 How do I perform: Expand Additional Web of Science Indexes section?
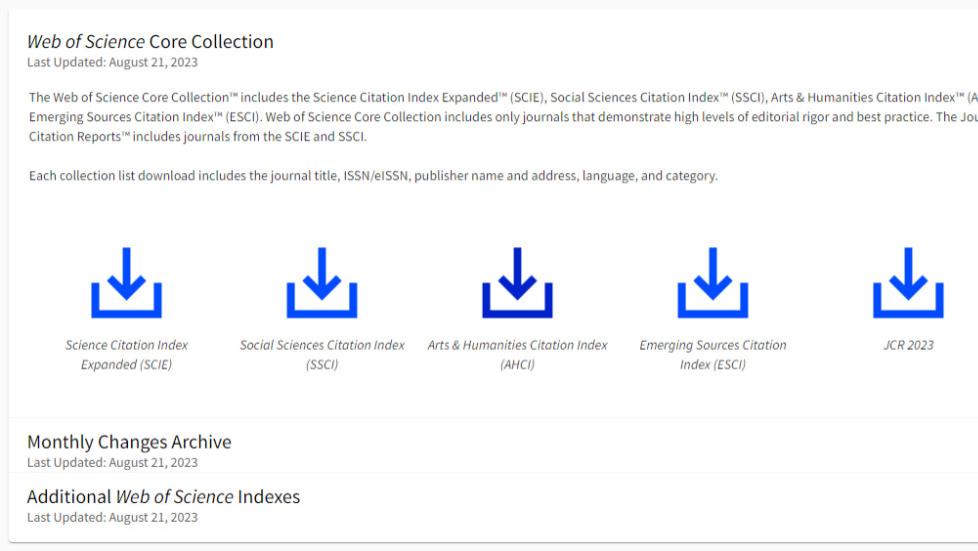(163, 497)
